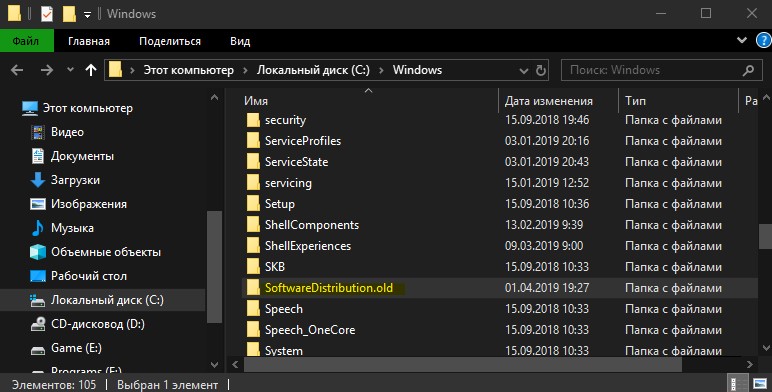Open the Файл menu
772x392 pixels.
coord(26,41)
